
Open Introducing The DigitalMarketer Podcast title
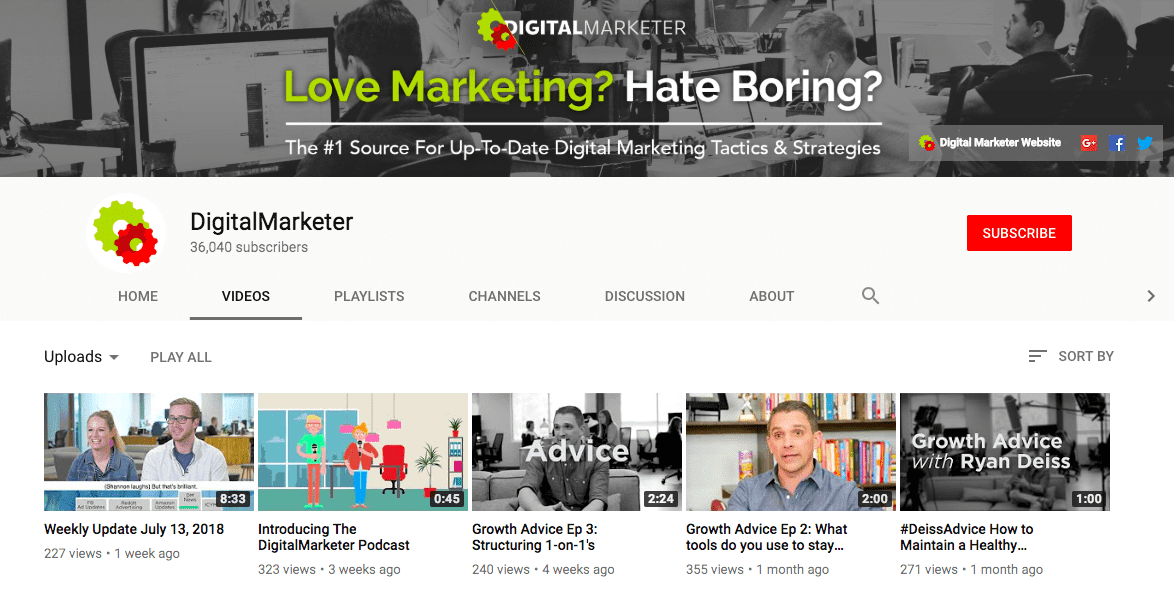[x=334, y=537]
